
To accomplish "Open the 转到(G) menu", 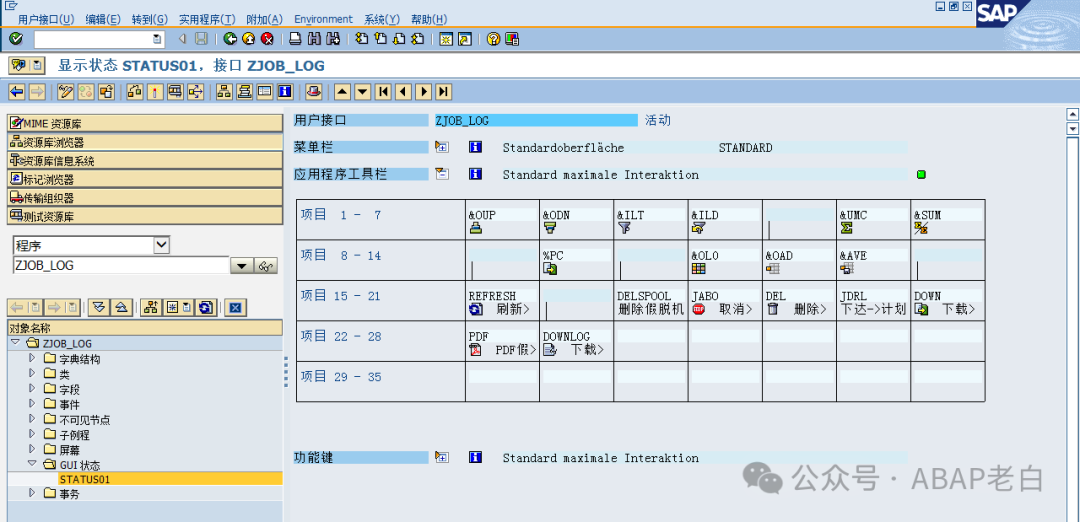I will [149, 19].
